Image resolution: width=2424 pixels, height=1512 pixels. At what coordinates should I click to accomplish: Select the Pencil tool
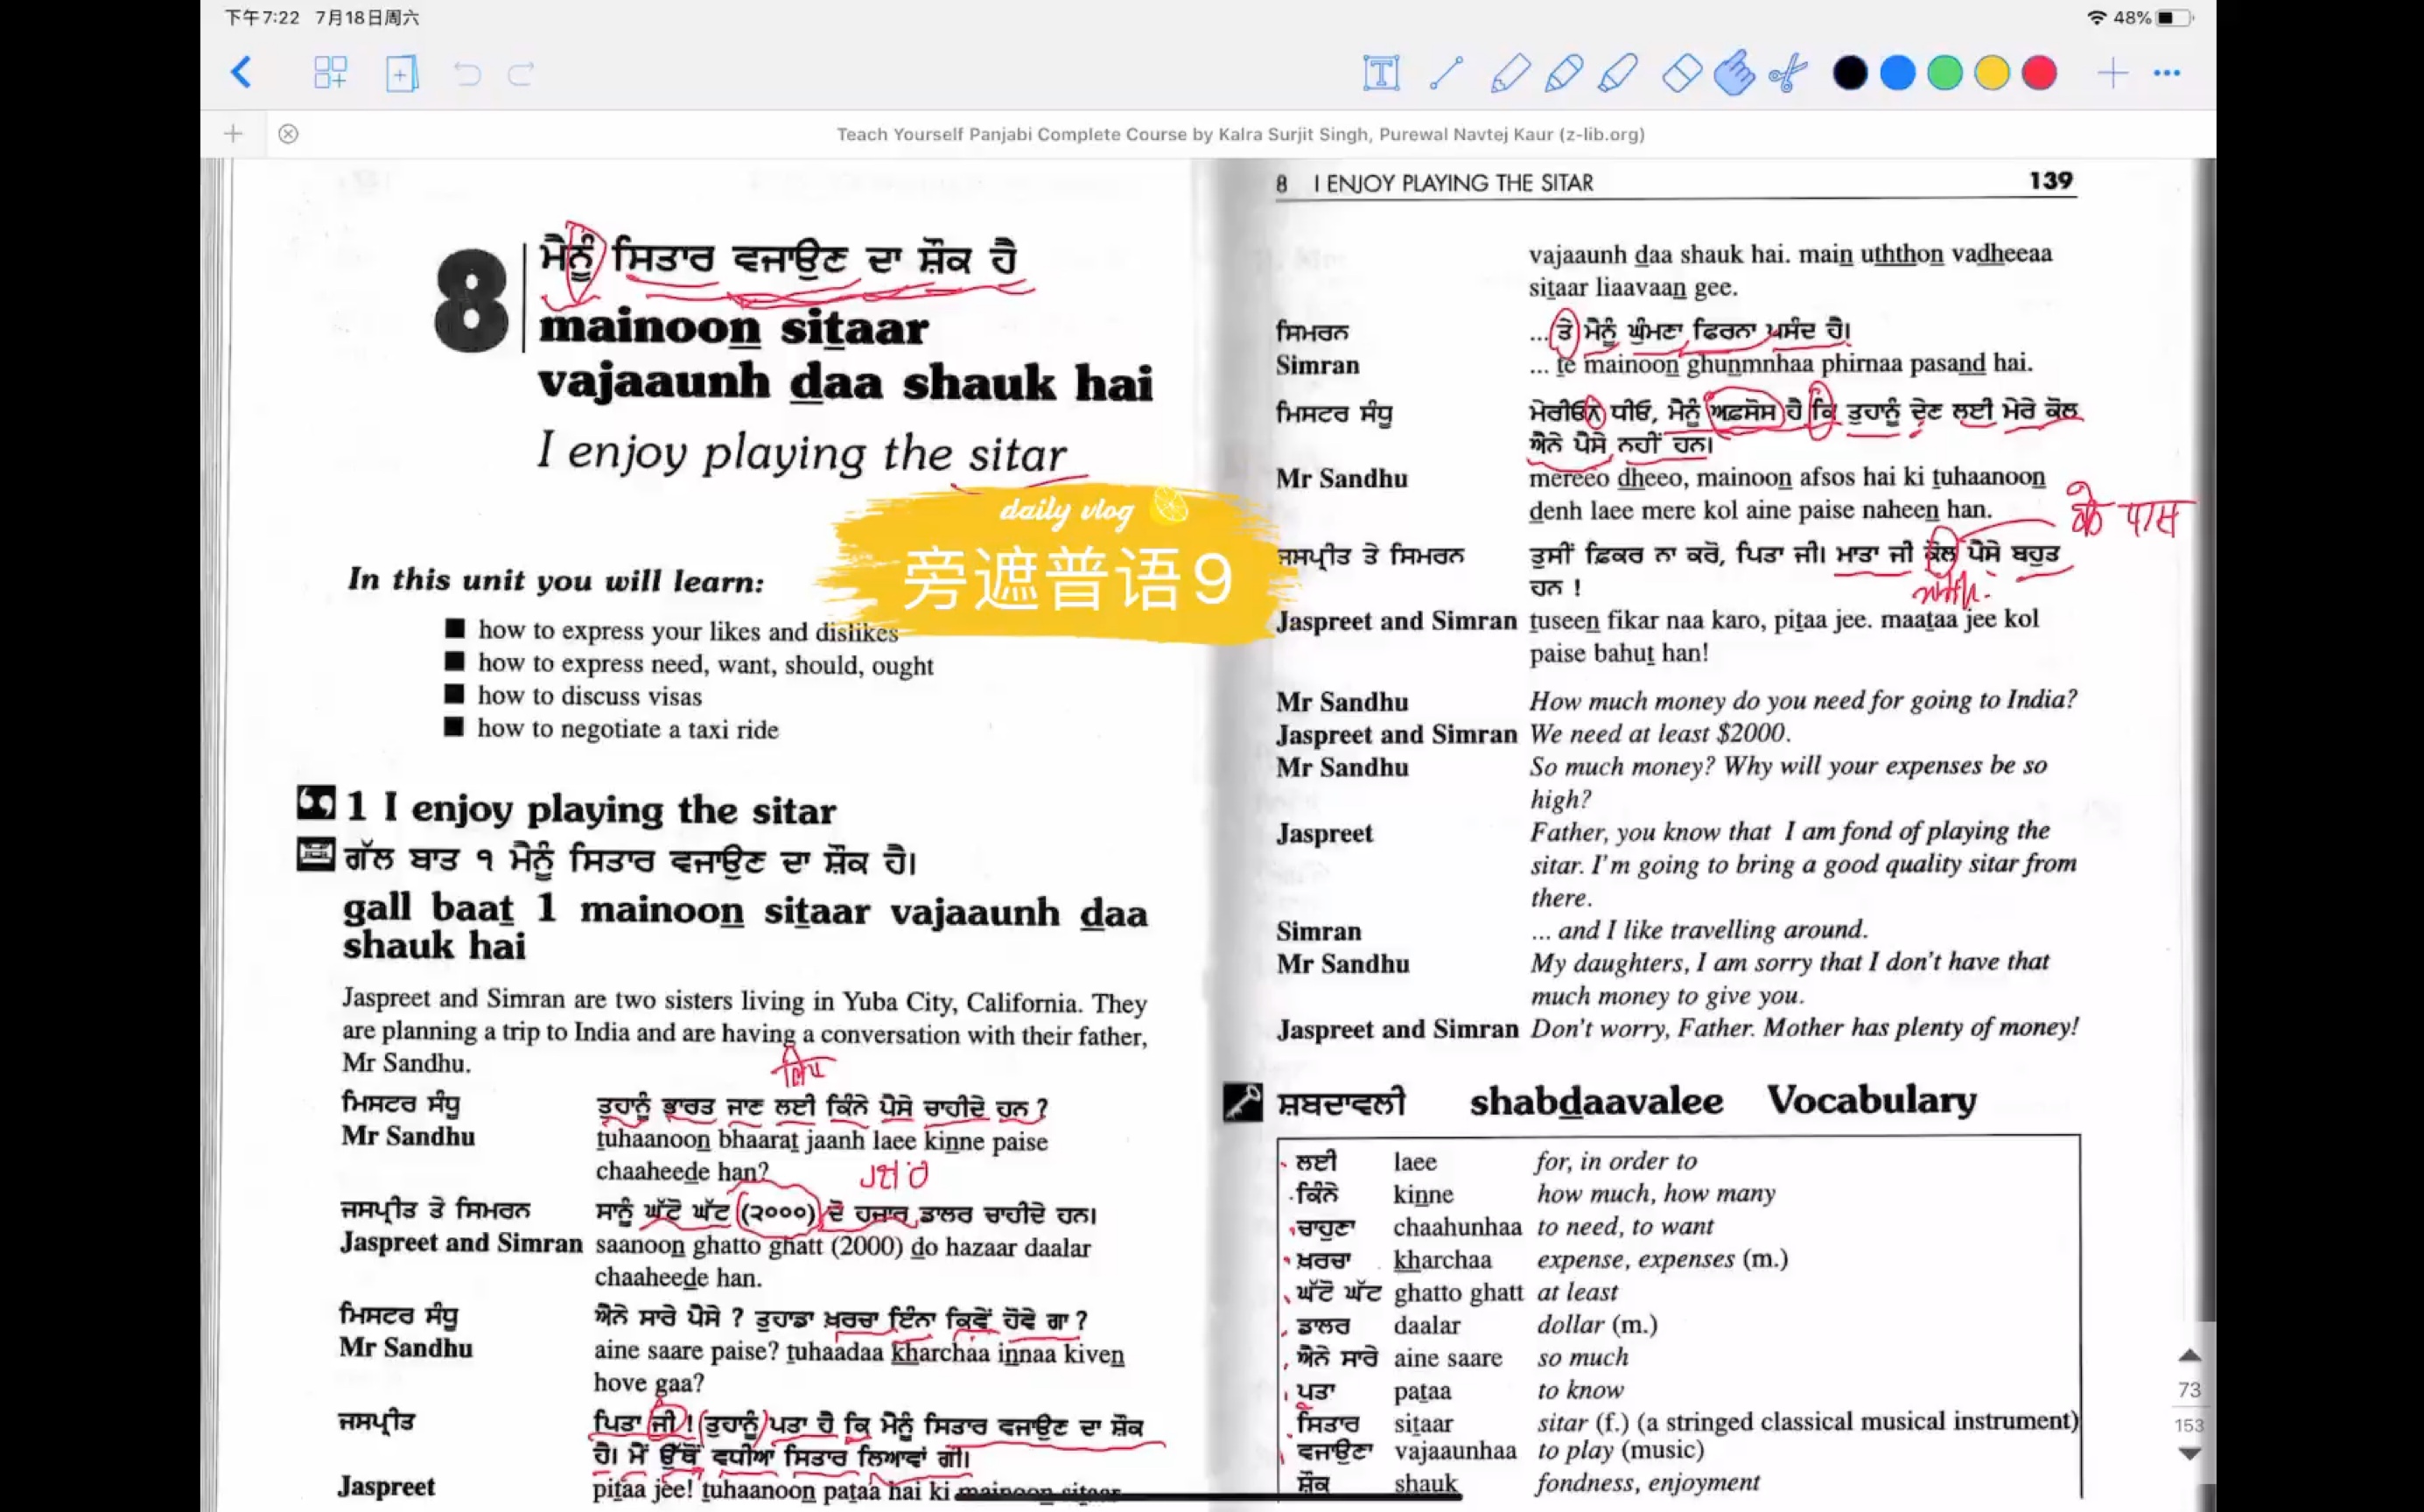point(1563,73)
